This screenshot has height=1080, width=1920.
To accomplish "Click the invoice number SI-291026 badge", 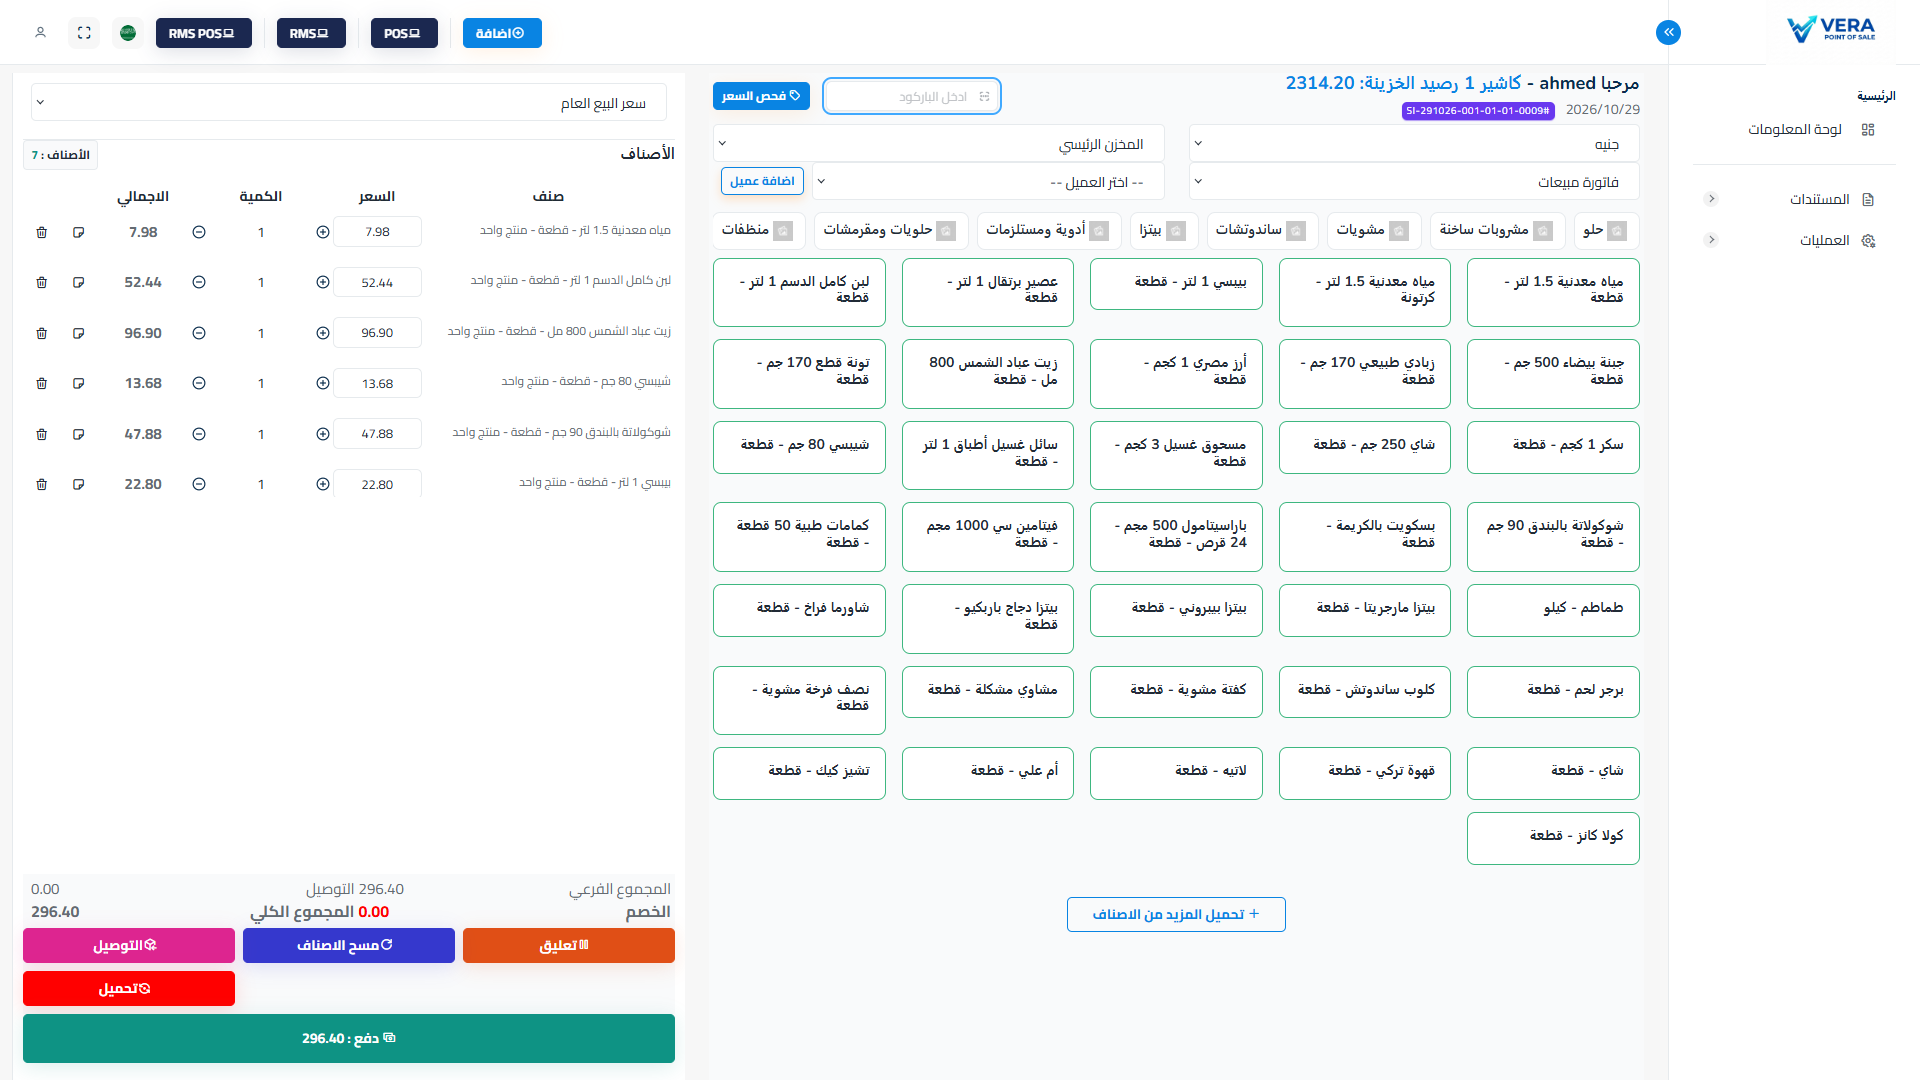I will [1478, 111].
